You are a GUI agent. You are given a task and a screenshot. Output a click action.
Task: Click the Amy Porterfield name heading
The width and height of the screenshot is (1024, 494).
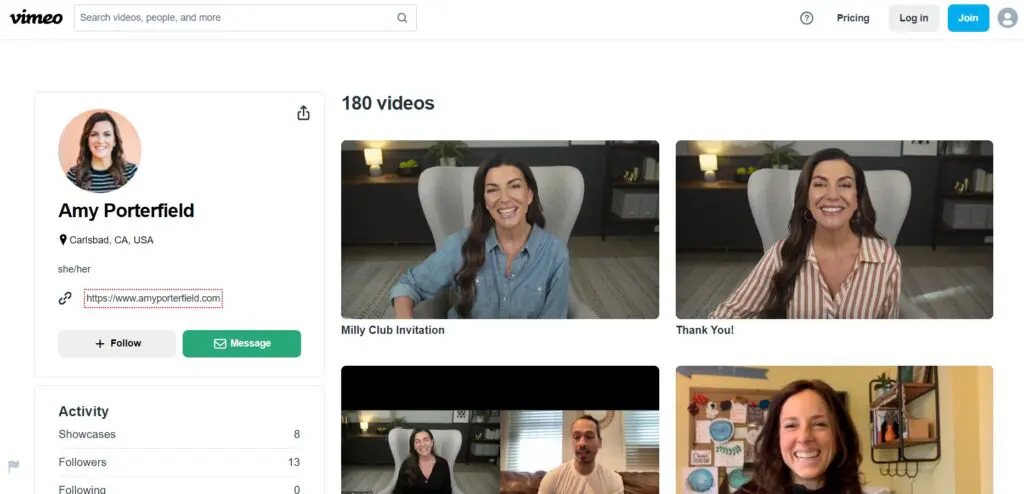[126, 211]
